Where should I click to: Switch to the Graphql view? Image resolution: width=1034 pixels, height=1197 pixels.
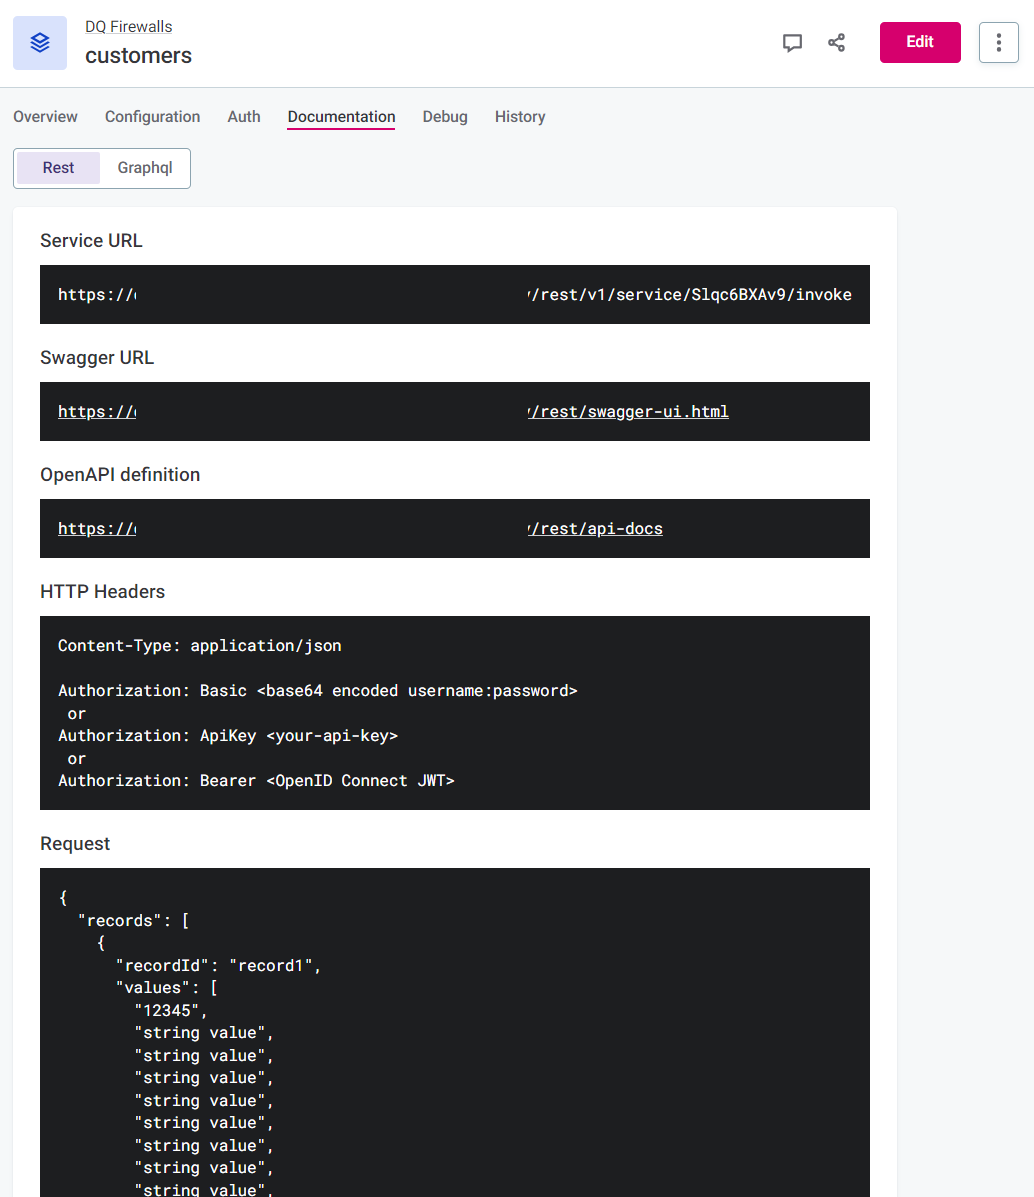[144, 168]
